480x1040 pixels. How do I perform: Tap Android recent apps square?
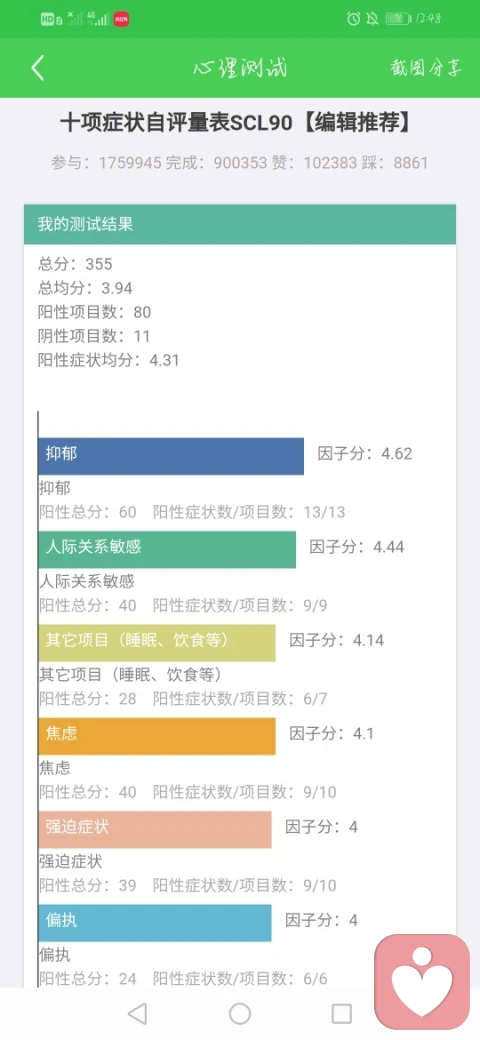point(341,1013)
